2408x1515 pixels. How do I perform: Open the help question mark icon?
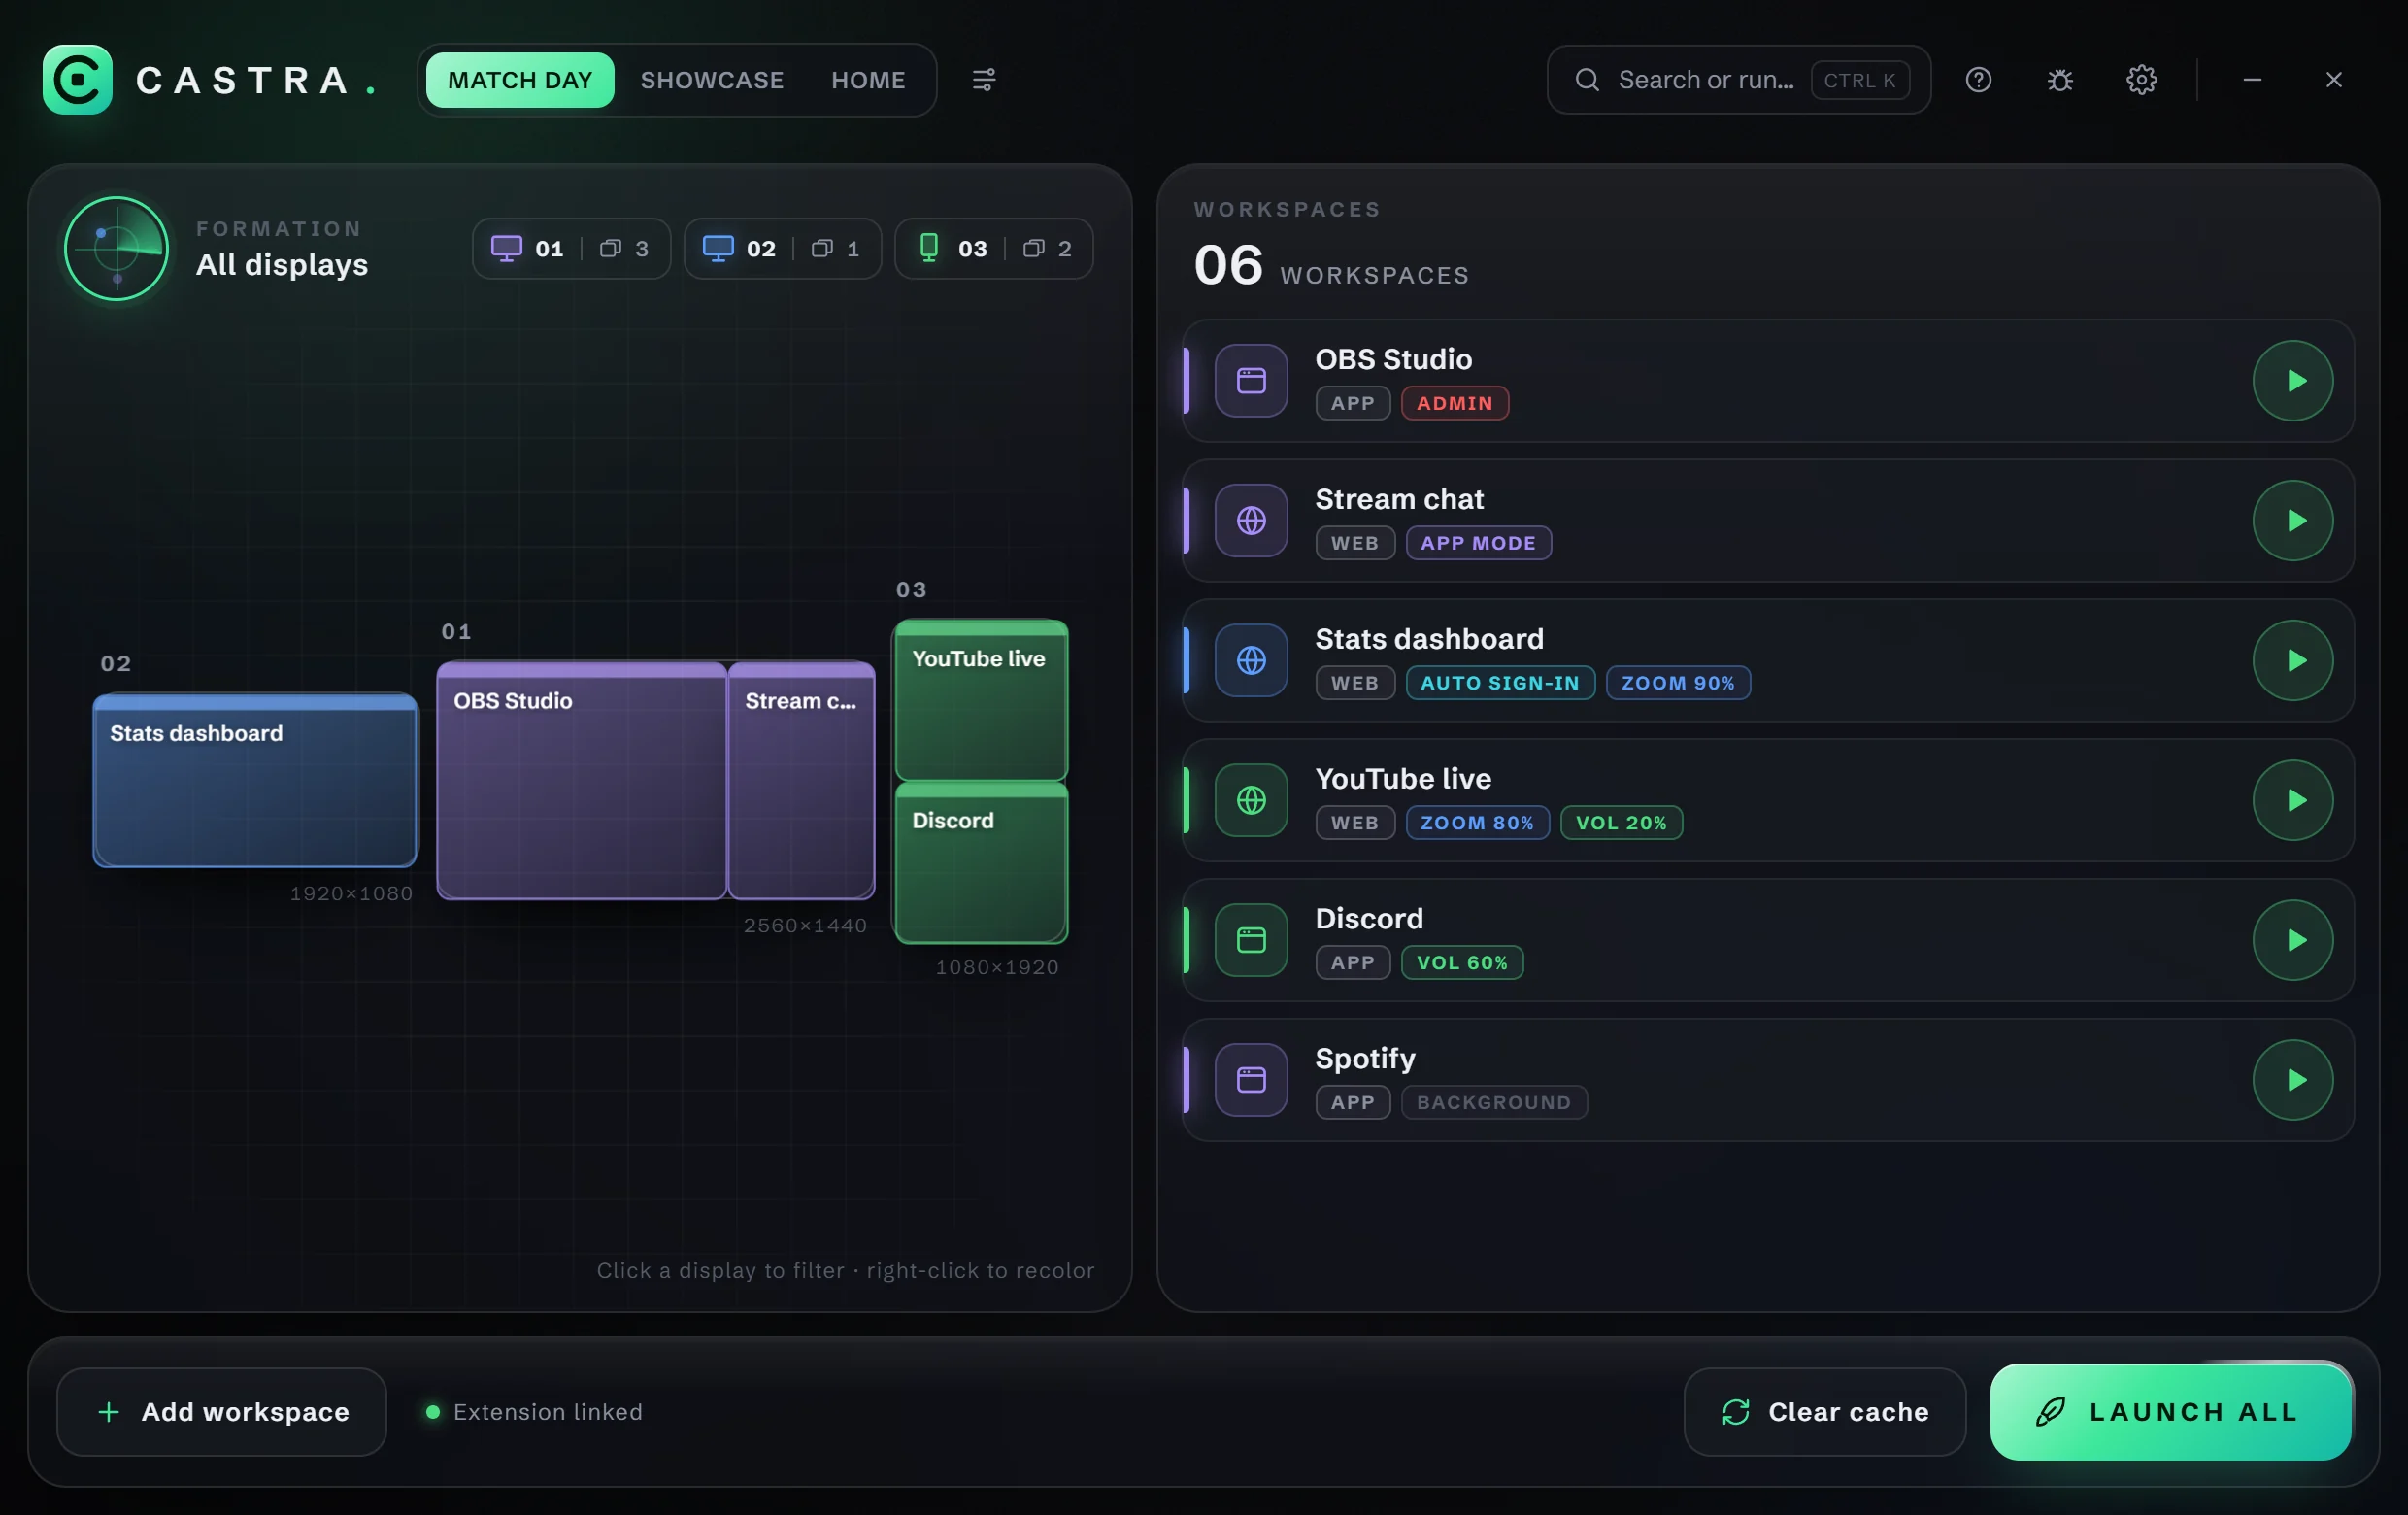click(1978, 79)
